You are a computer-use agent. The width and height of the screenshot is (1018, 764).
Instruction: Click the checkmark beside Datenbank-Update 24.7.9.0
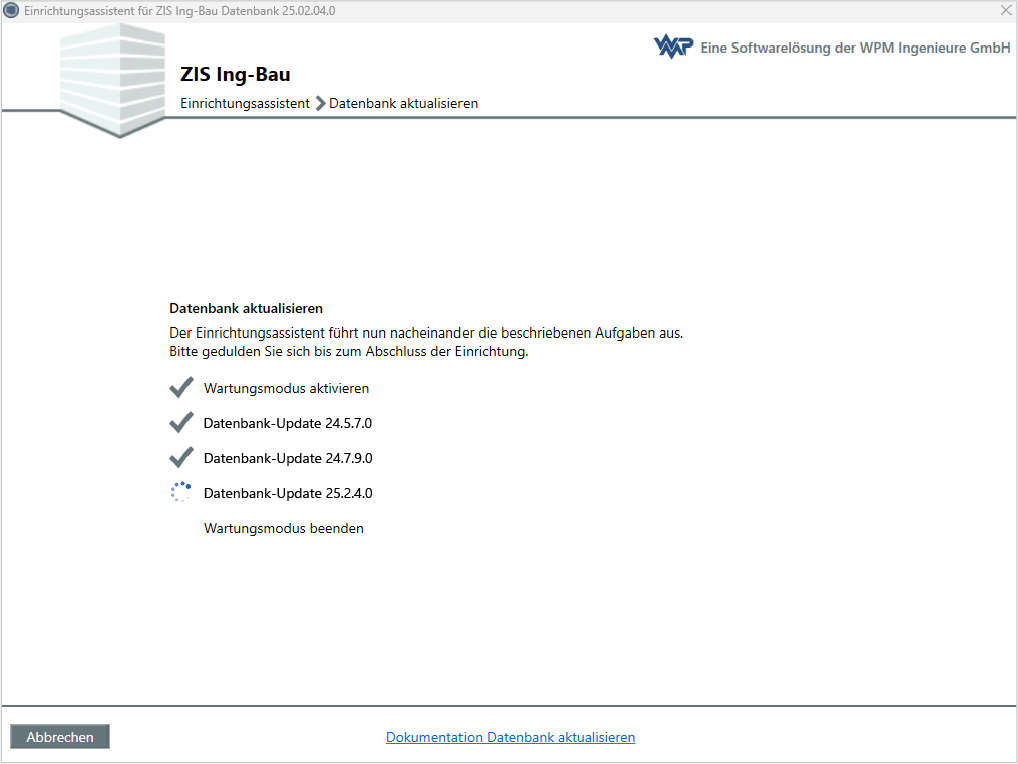point(181,457)
